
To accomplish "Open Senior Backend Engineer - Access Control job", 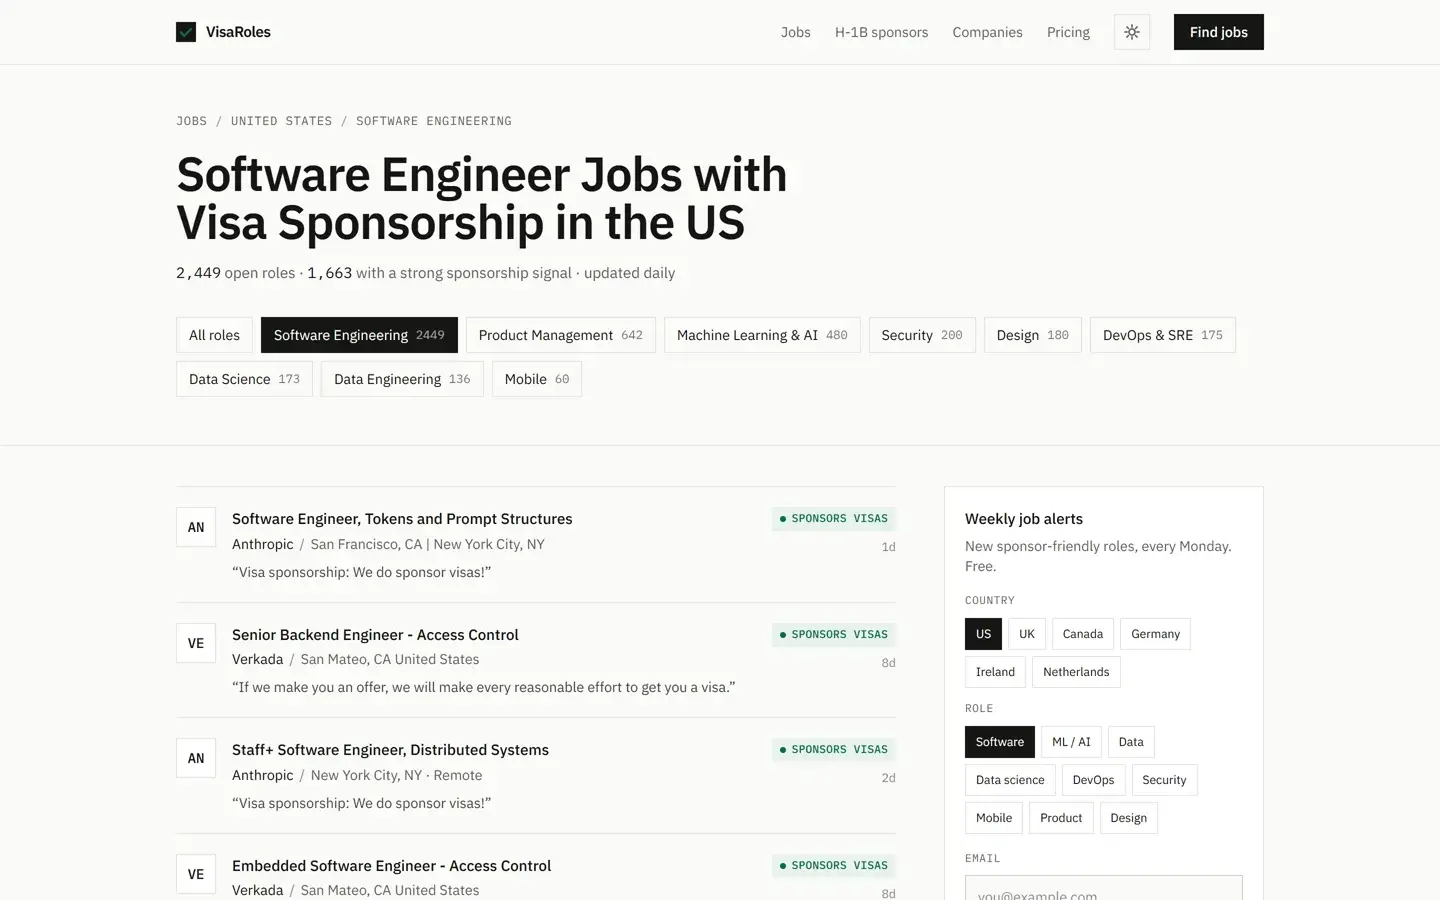I will pyautogui.click(x=375, y=635).
